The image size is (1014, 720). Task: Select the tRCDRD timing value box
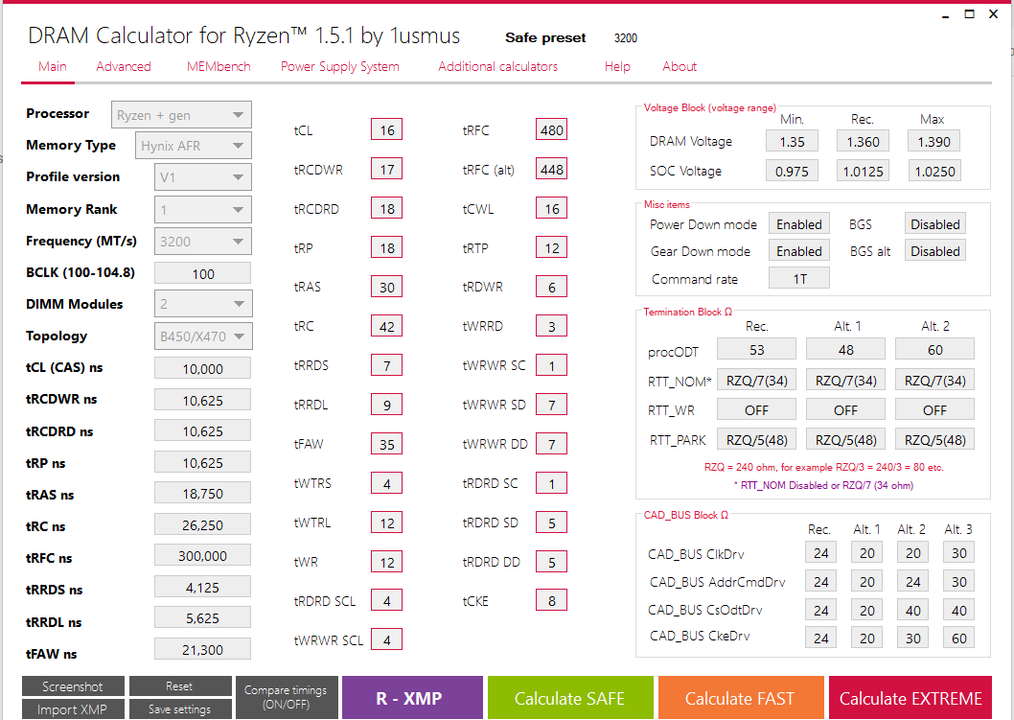[x=387, y=209]
